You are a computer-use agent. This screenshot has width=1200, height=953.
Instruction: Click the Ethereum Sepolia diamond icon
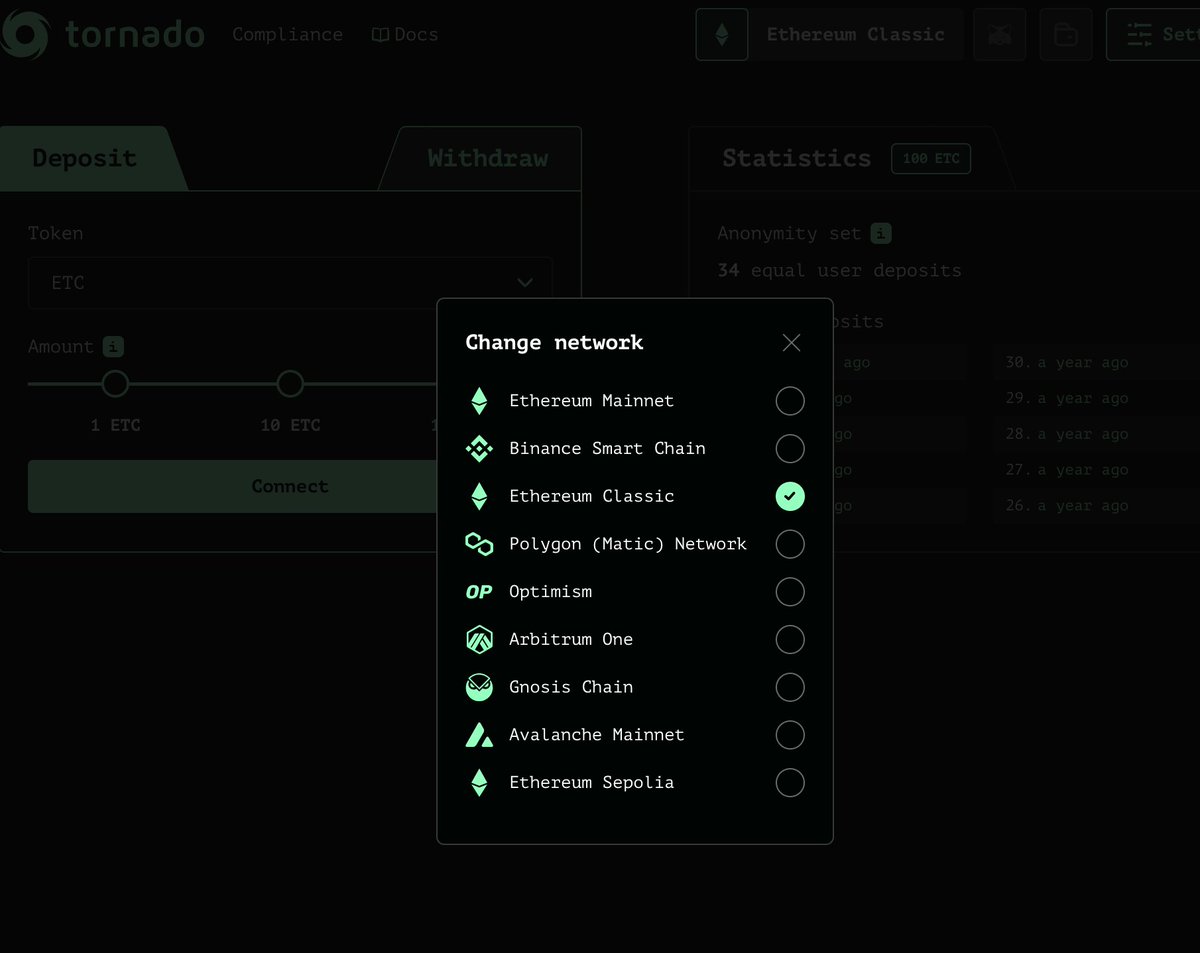479,783
